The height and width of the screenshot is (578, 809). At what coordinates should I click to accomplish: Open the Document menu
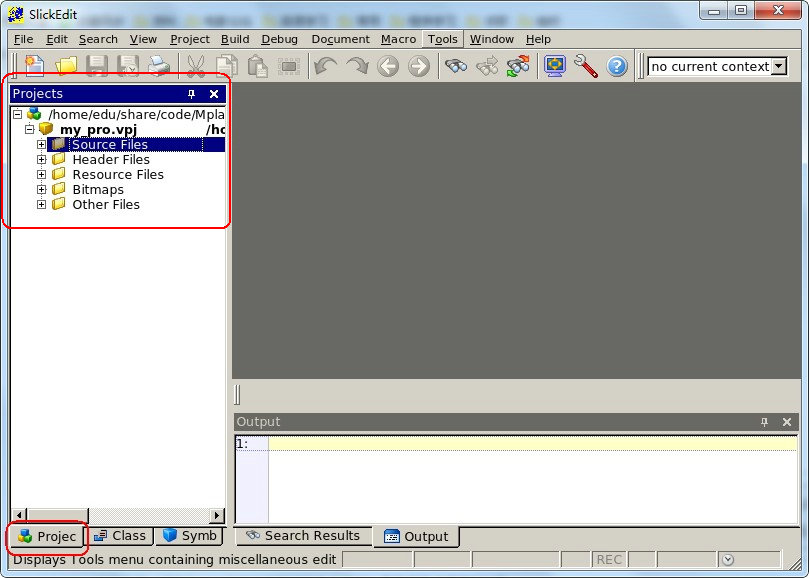pyautogui.click(x=341, y=39)
